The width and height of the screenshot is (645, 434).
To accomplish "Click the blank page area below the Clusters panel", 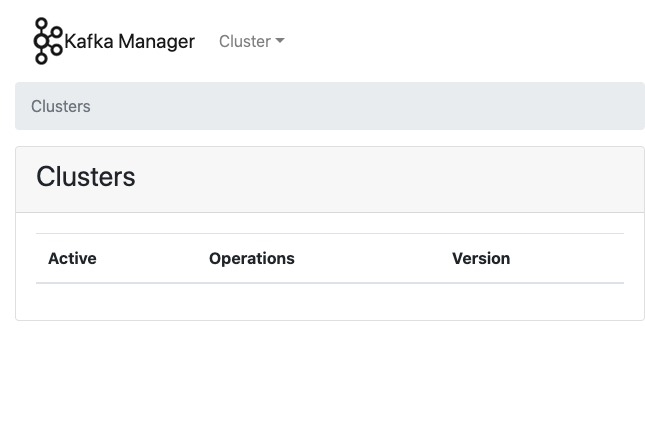I will click(330, 380).
